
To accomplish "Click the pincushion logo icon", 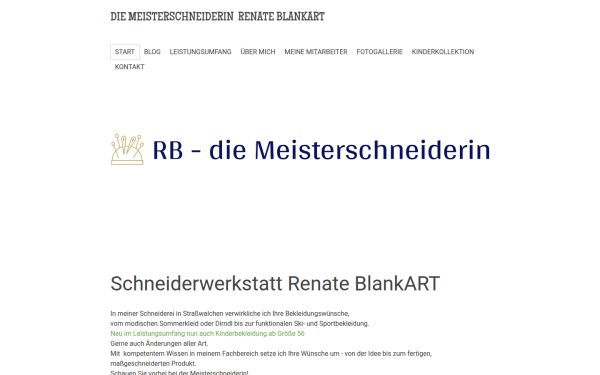I will tap(127, 150).
